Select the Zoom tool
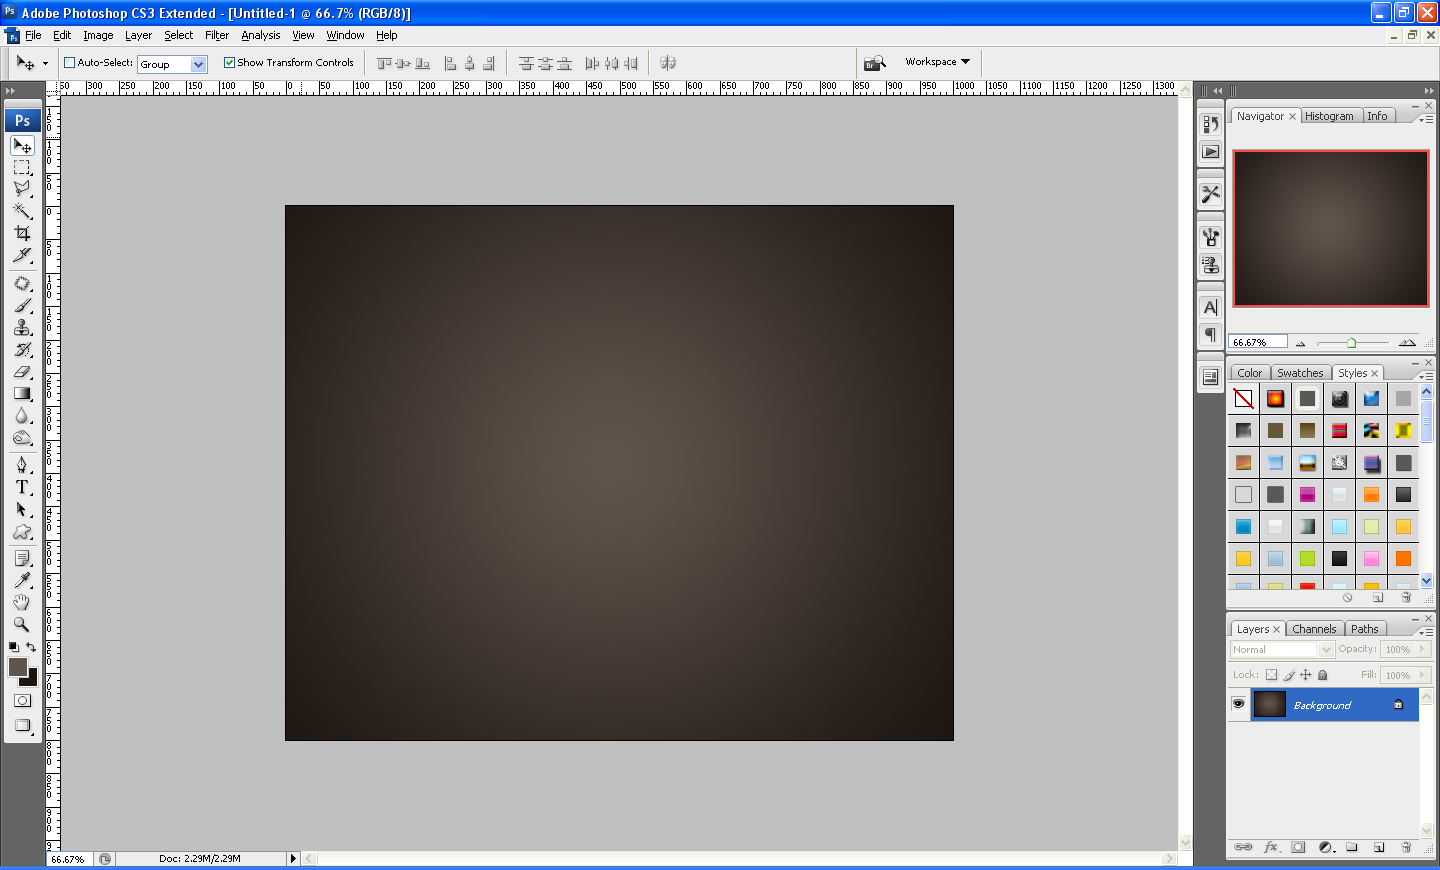 pyautogui.click(x=22, y=624)
